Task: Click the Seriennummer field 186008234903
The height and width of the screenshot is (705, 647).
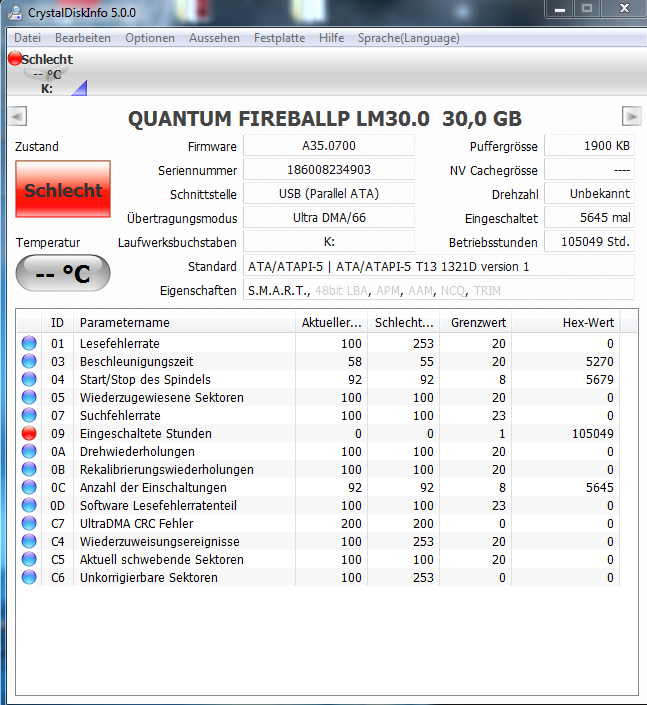Action: [x=329, y=170]
